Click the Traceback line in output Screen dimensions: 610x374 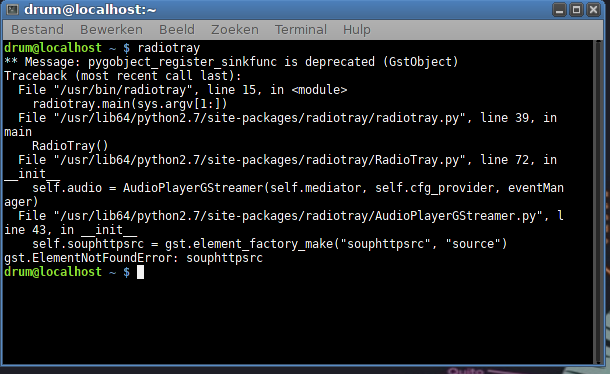click(x=123, y=76)
